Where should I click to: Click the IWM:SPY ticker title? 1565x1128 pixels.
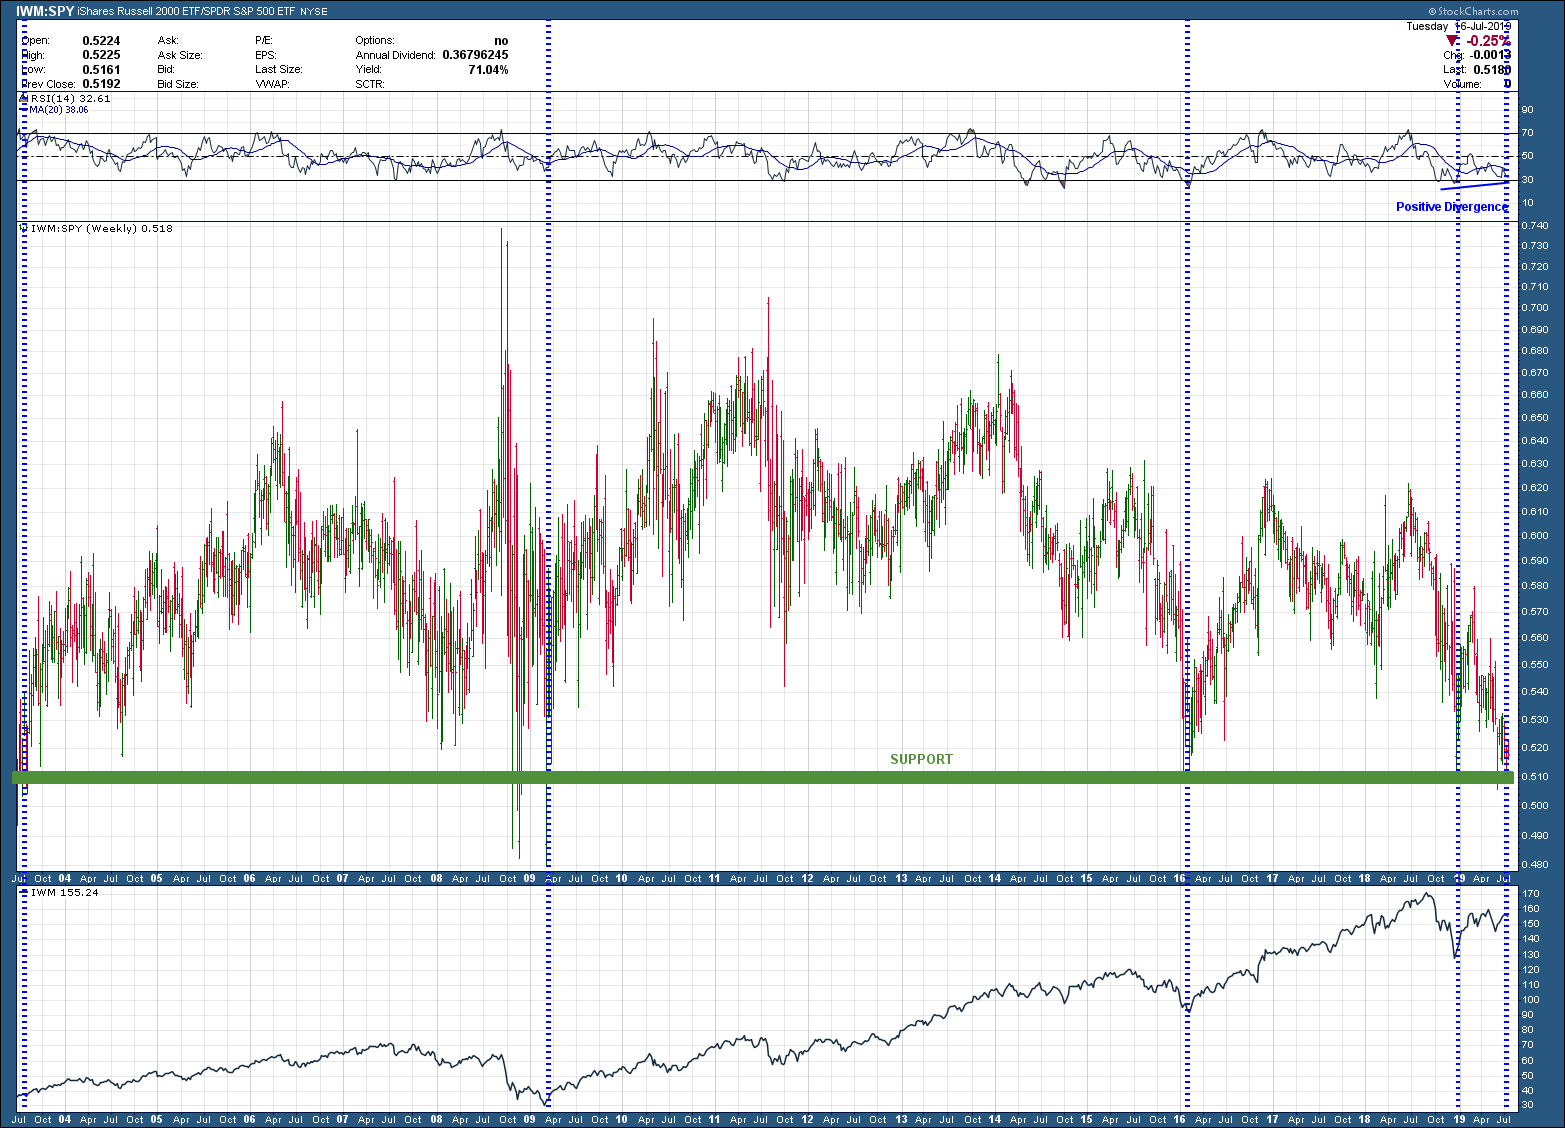coord(44,11)
